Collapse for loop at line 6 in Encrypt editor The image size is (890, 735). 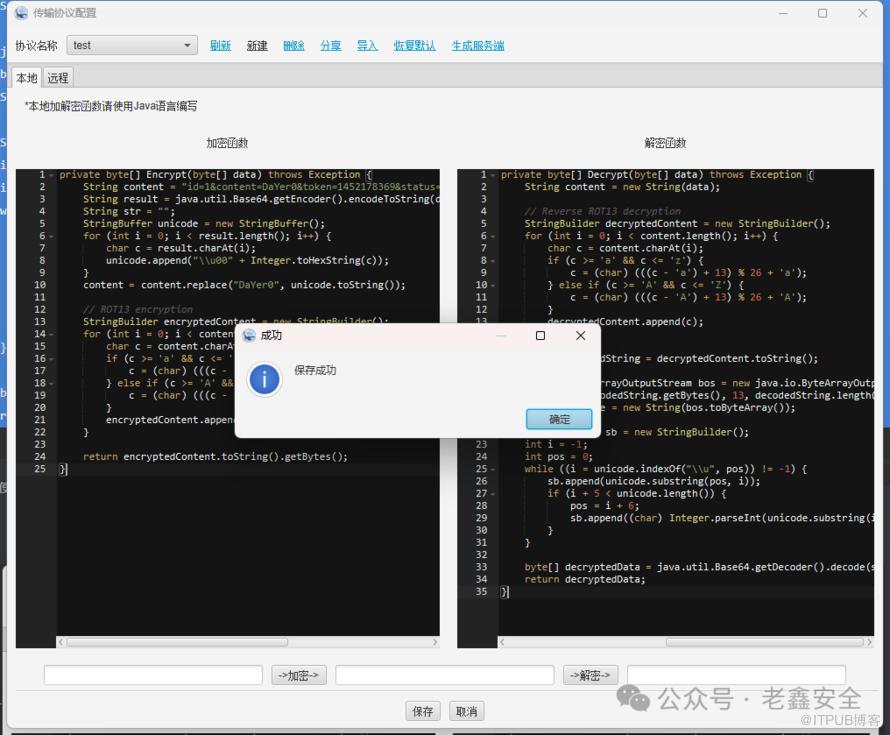pyautogui.click(x=52, y=236)
